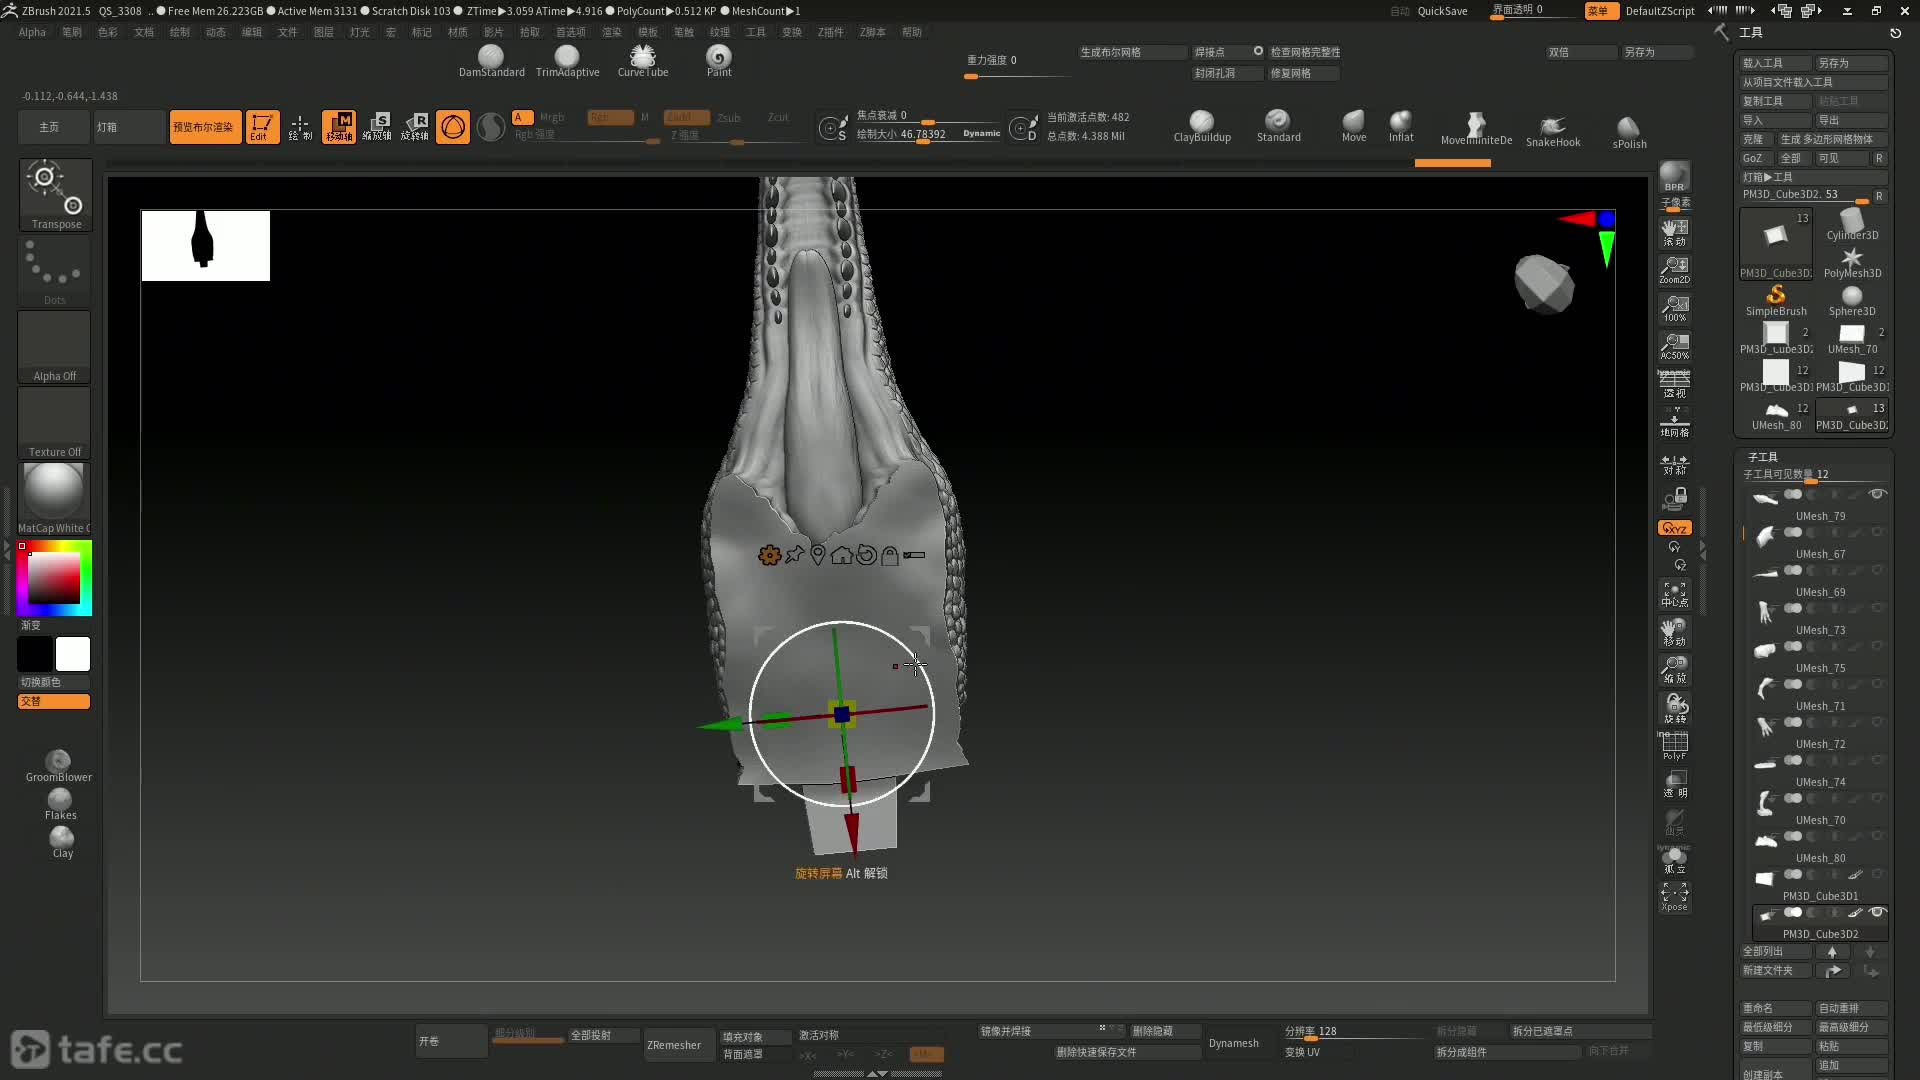
Task: Toggle transparency (透明) mode
Action: 1674,784
